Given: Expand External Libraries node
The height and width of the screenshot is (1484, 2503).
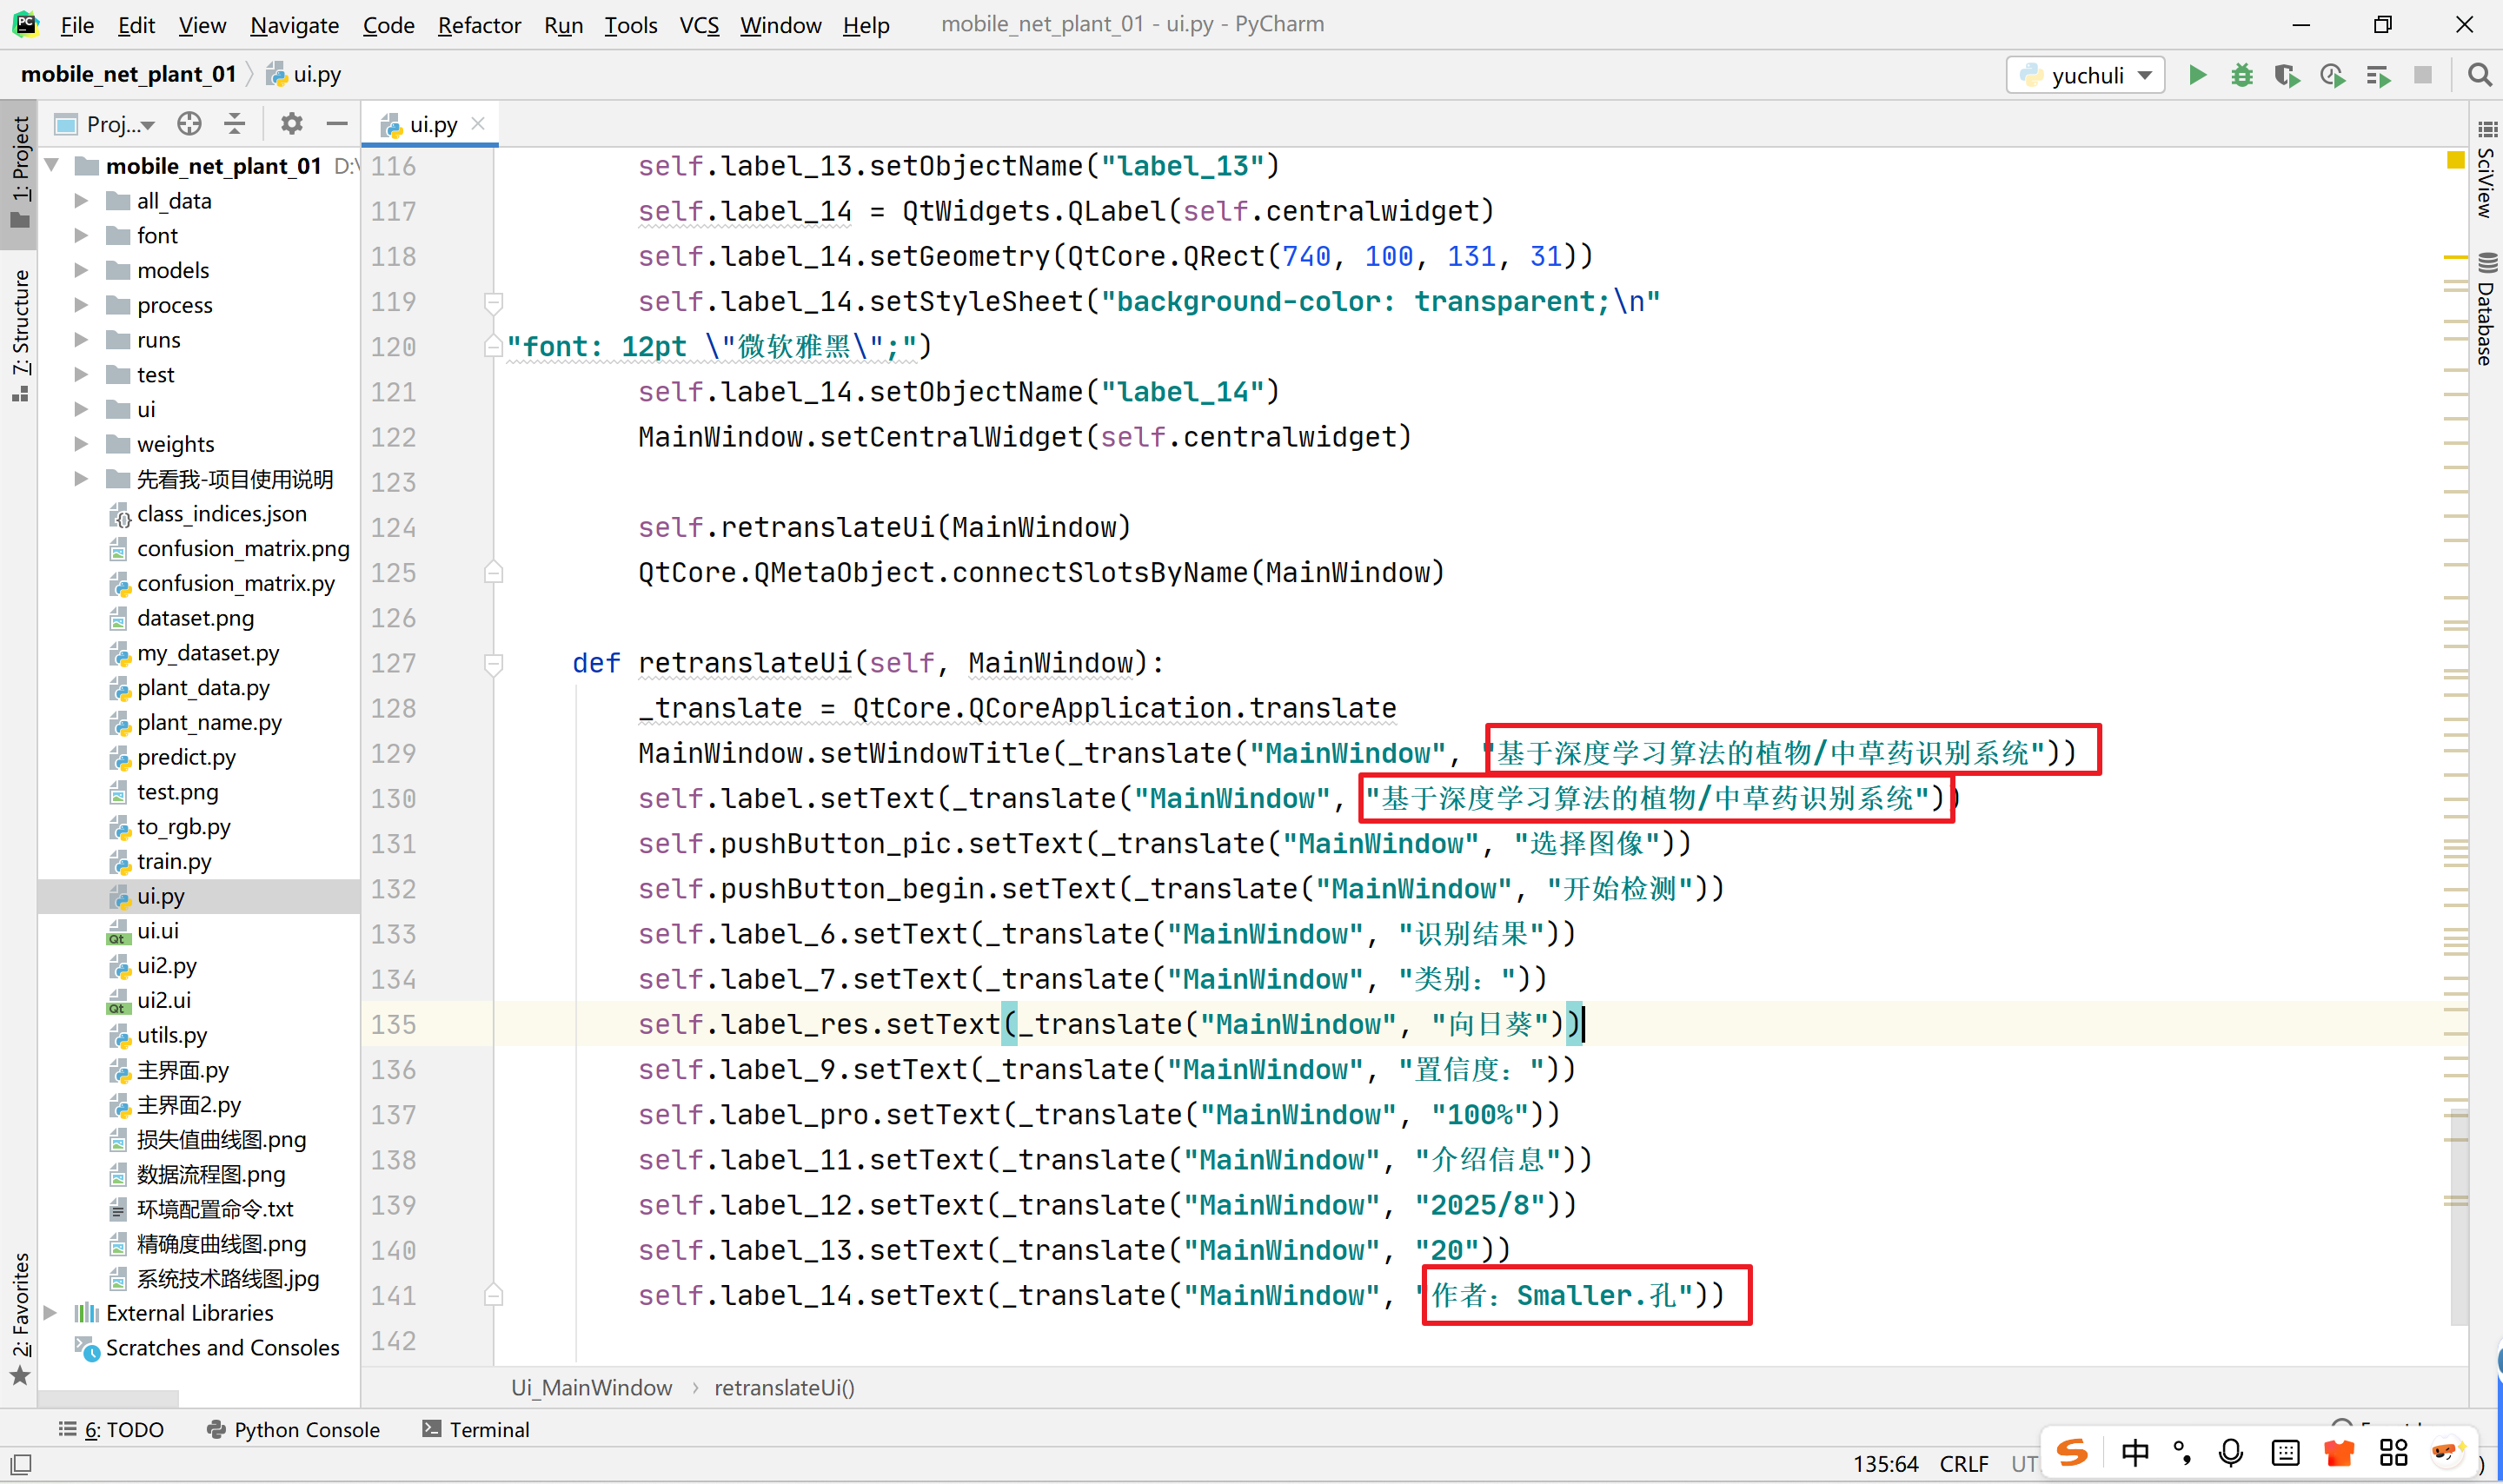Looking at the screenshot, I should coord(51,1313).
